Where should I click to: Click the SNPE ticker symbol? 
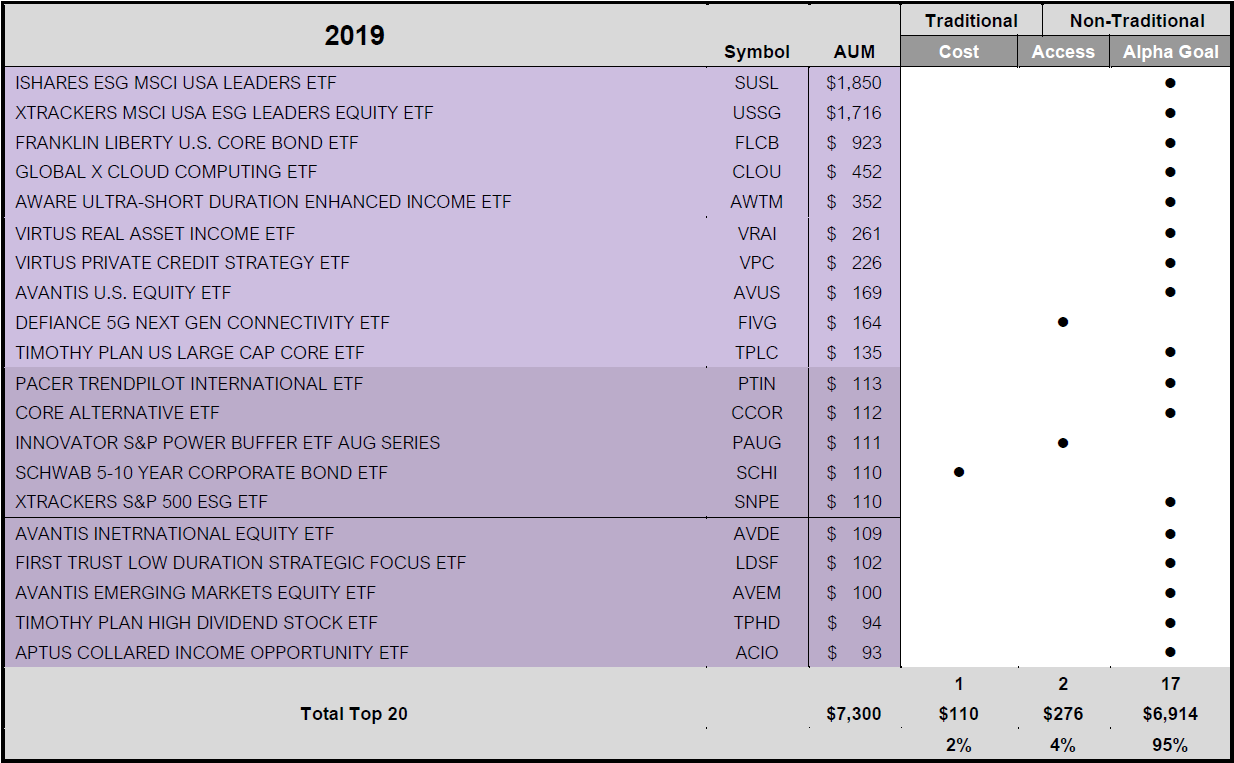(x=756, y=502)
